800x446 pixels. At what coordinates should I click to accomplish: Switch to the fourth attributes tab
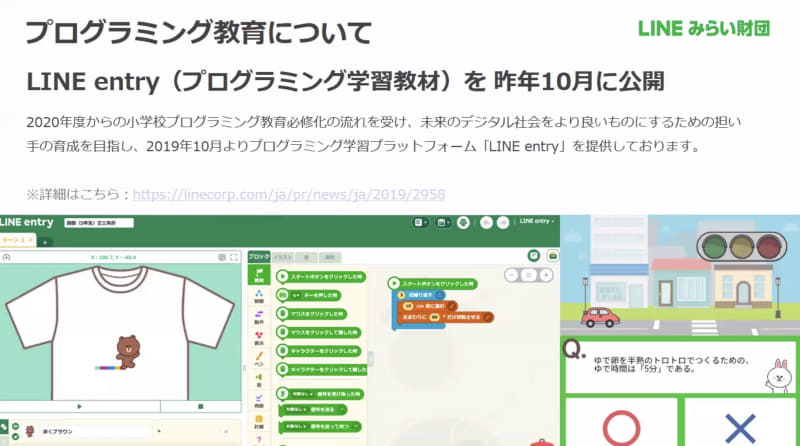tap(330, 257)
